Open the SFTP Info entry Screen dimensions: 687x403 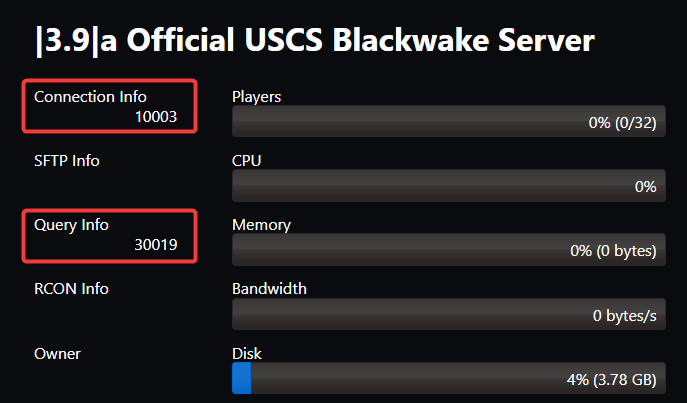(x=66, y=161)
